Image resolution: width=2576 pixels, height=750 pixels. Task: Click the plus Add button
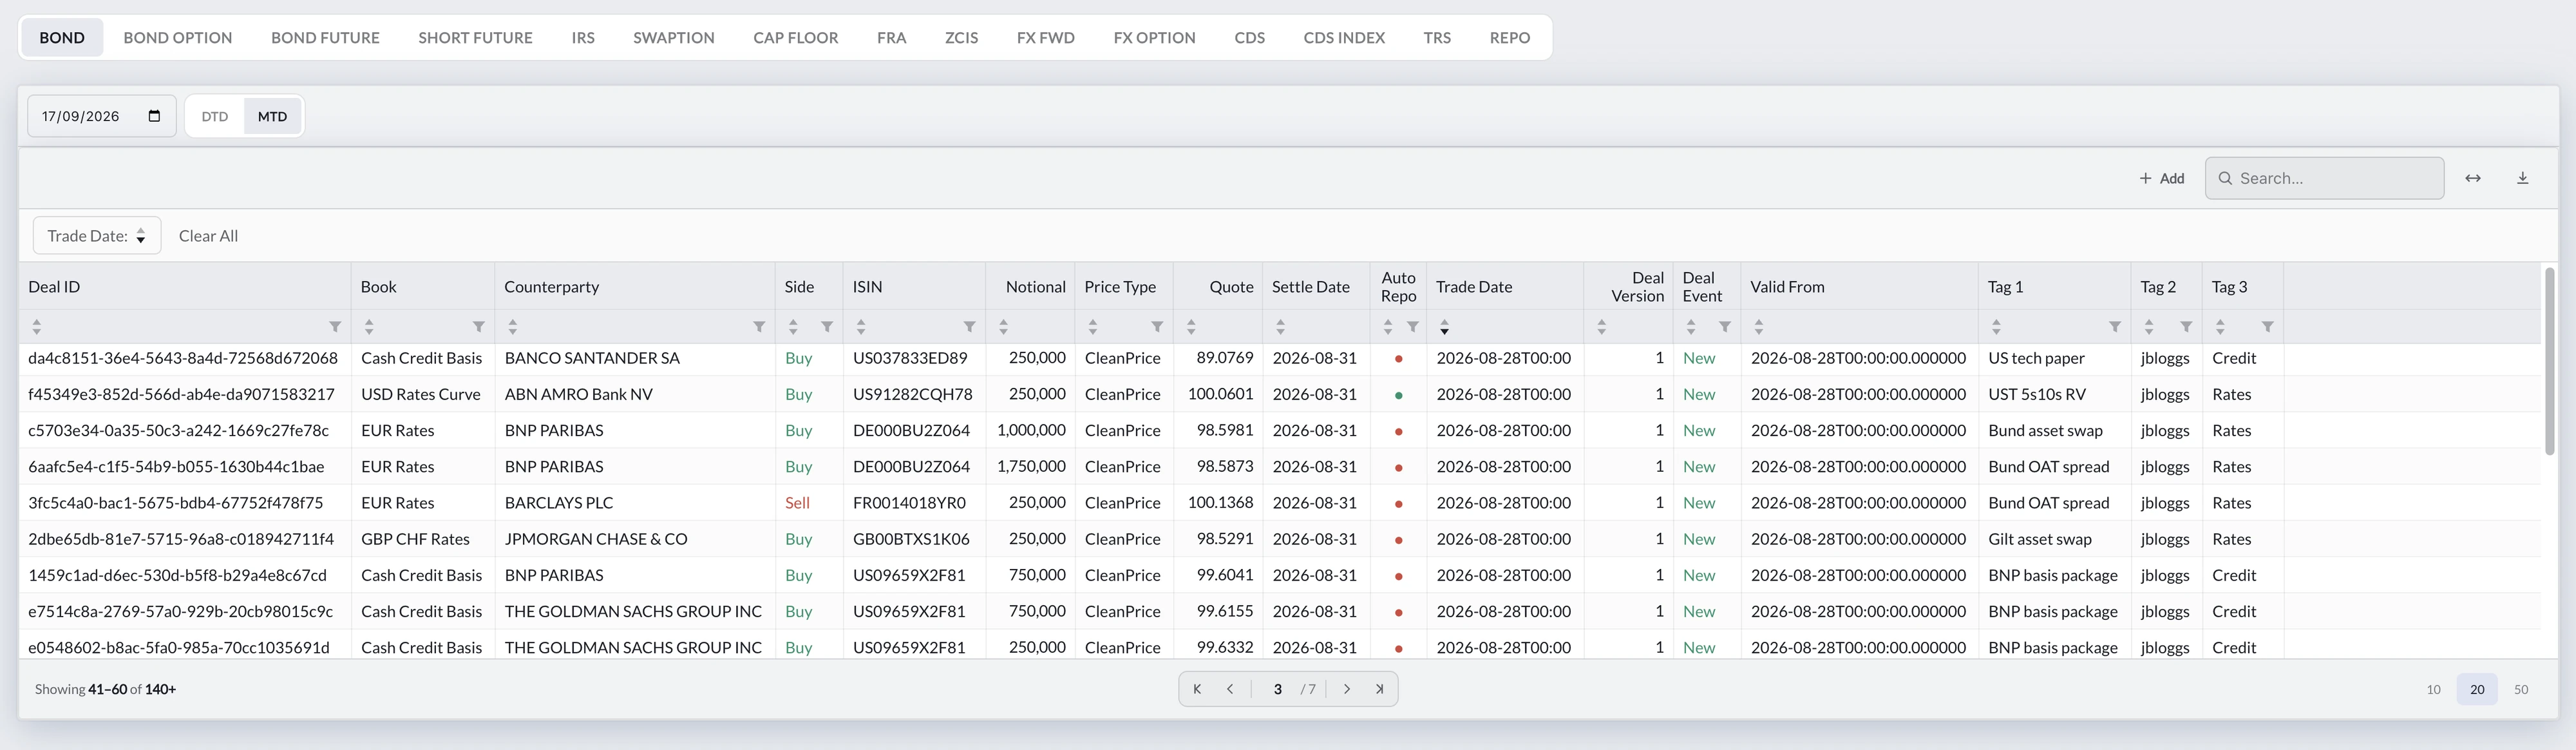coord(2161,178)
